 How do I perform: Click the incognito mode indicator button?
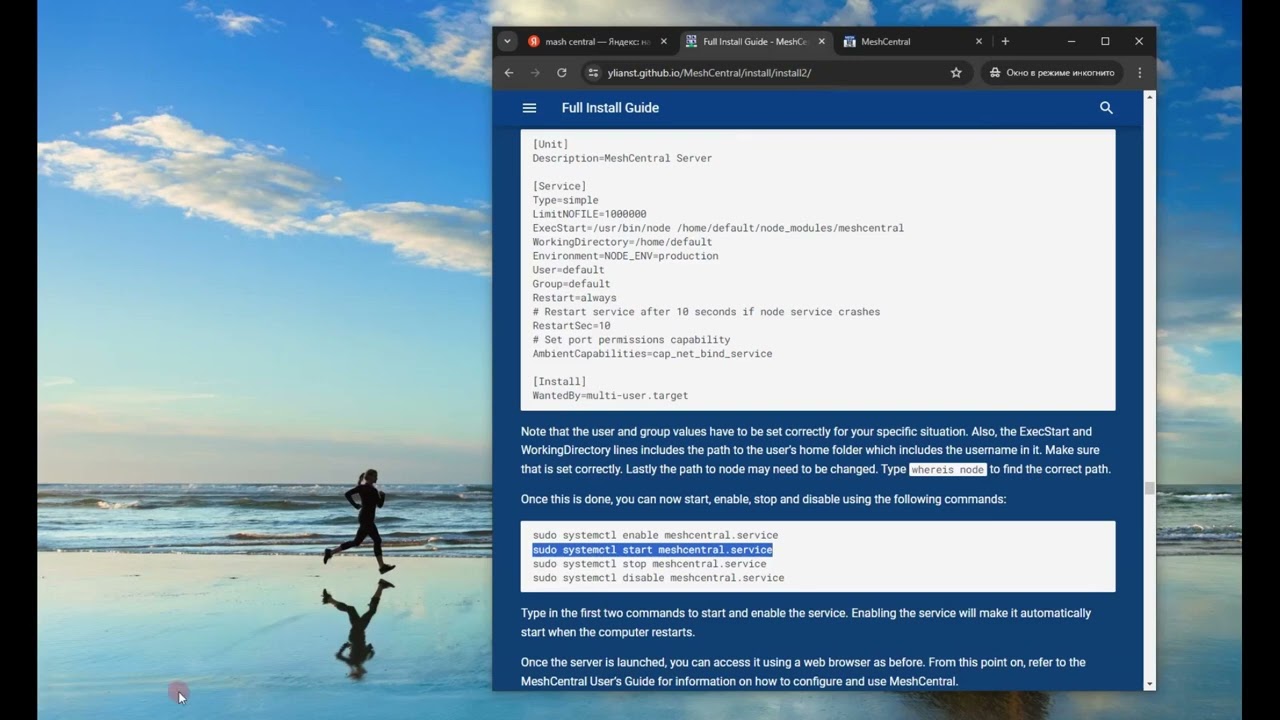coord(1052,73)
